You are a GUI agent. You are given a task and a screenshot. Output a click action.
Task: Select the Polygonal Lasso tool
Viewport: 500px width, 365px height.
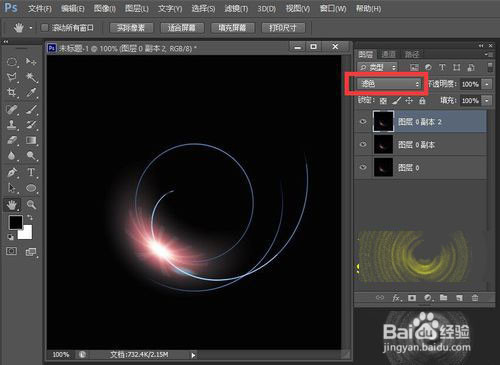tap(12, 77)
